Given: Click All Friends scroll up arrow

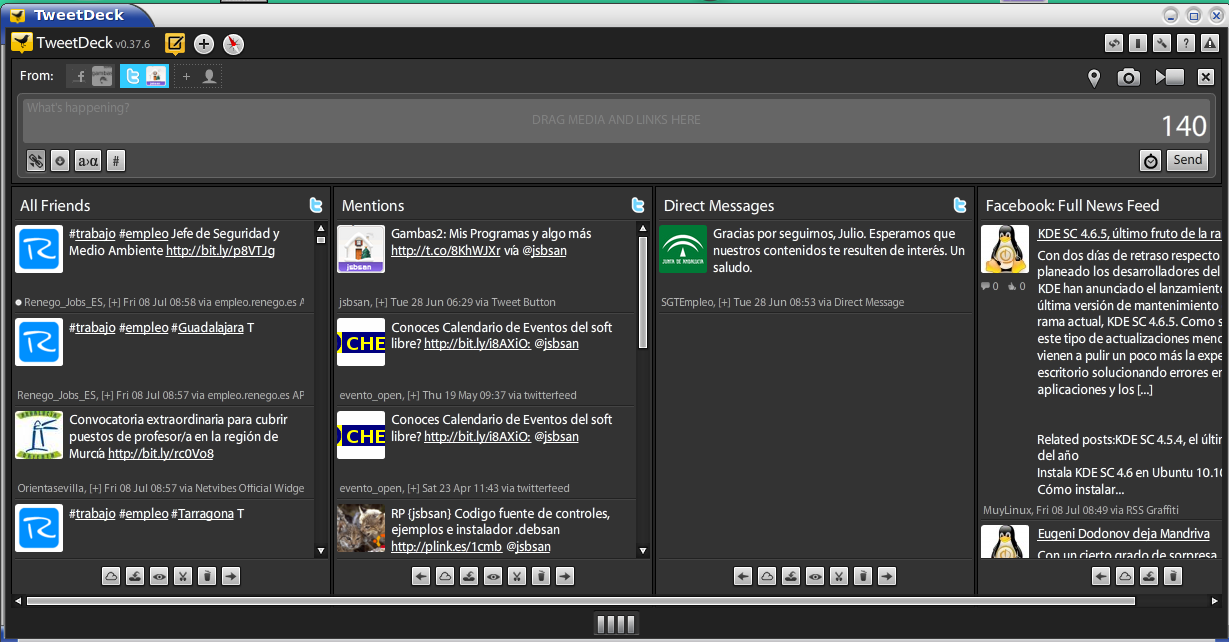Looking at the screenshot, I should (321, 229).
